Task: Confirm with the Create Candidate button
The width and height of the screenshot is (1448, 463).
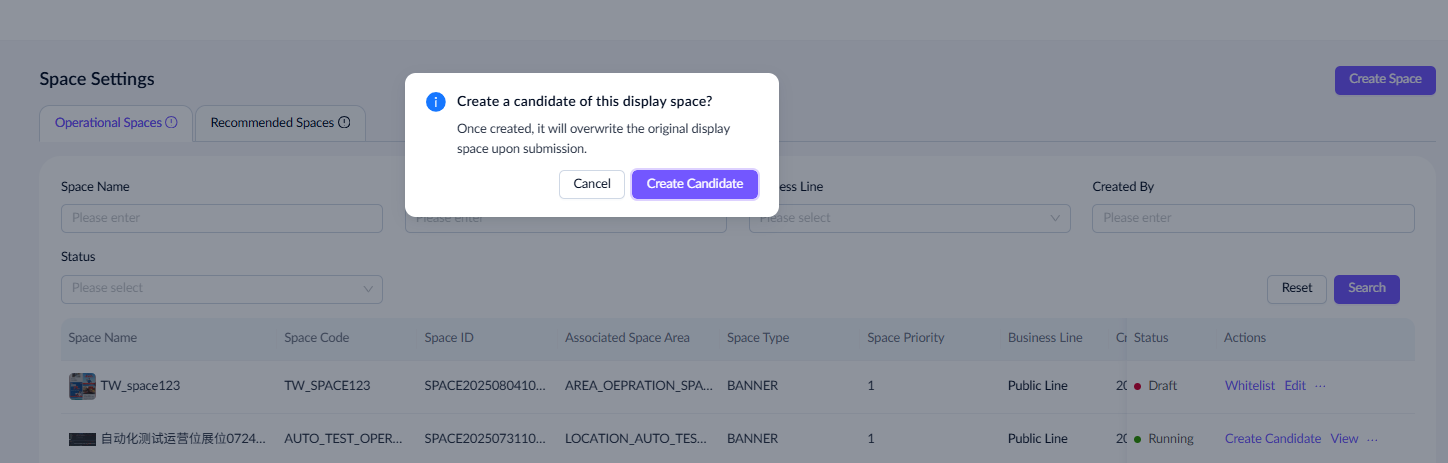Action: click(x=695, y=184)
